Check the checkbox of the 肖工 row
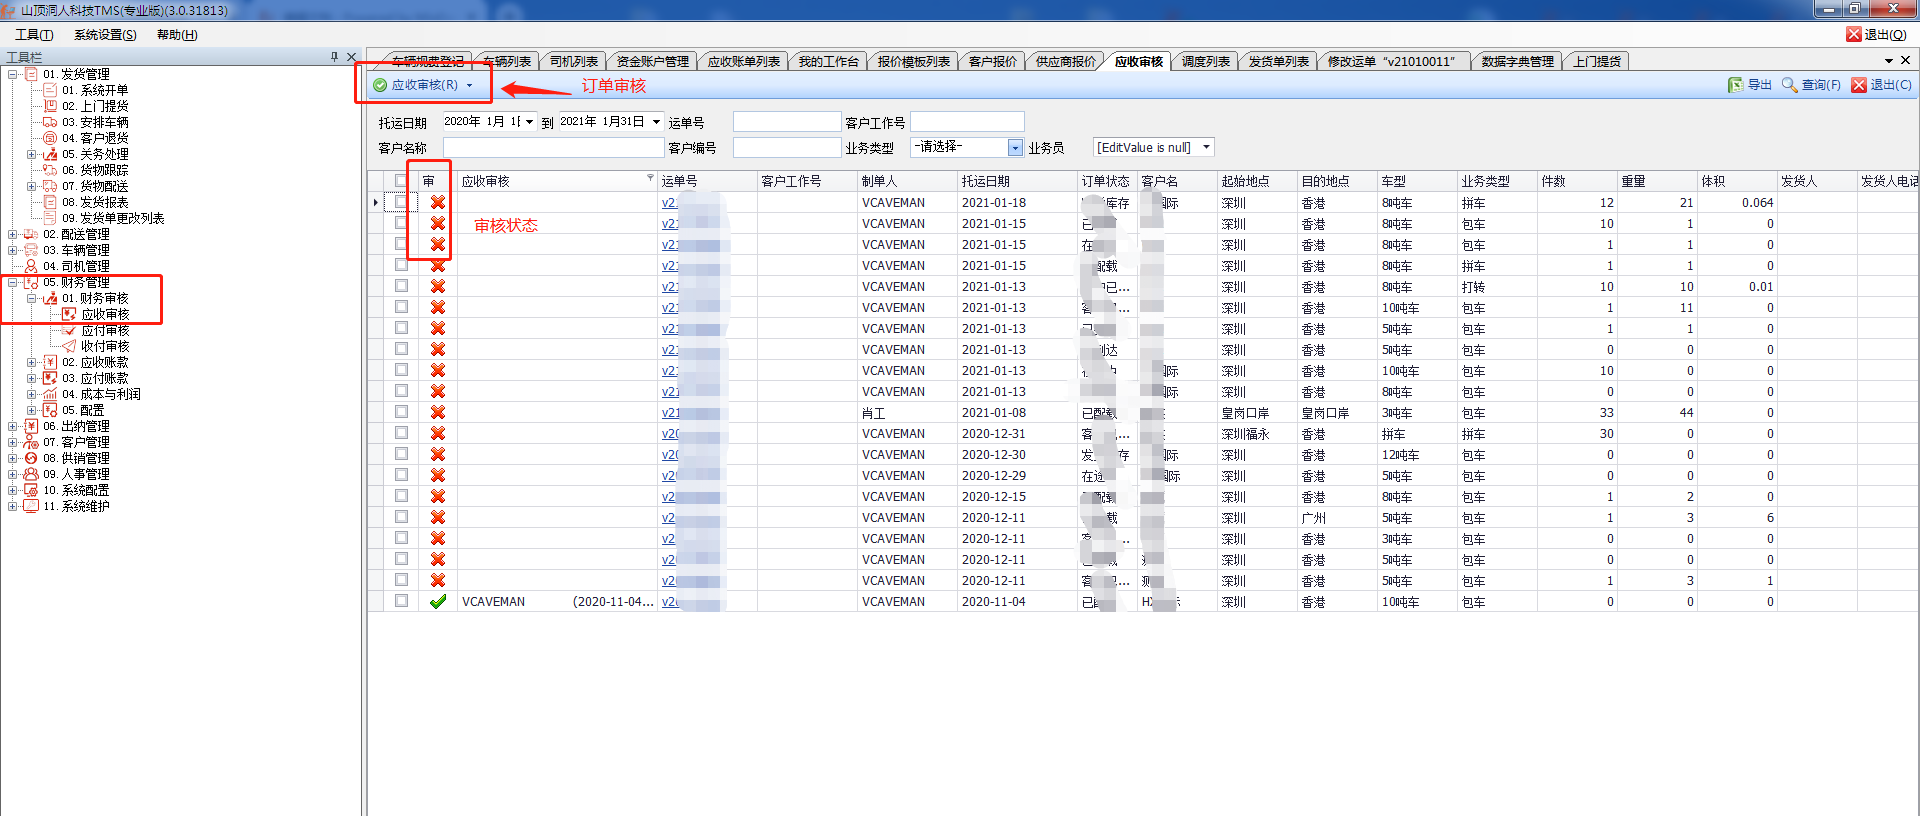The height and width of the screenshot is (816, 1920). point(401,412)
